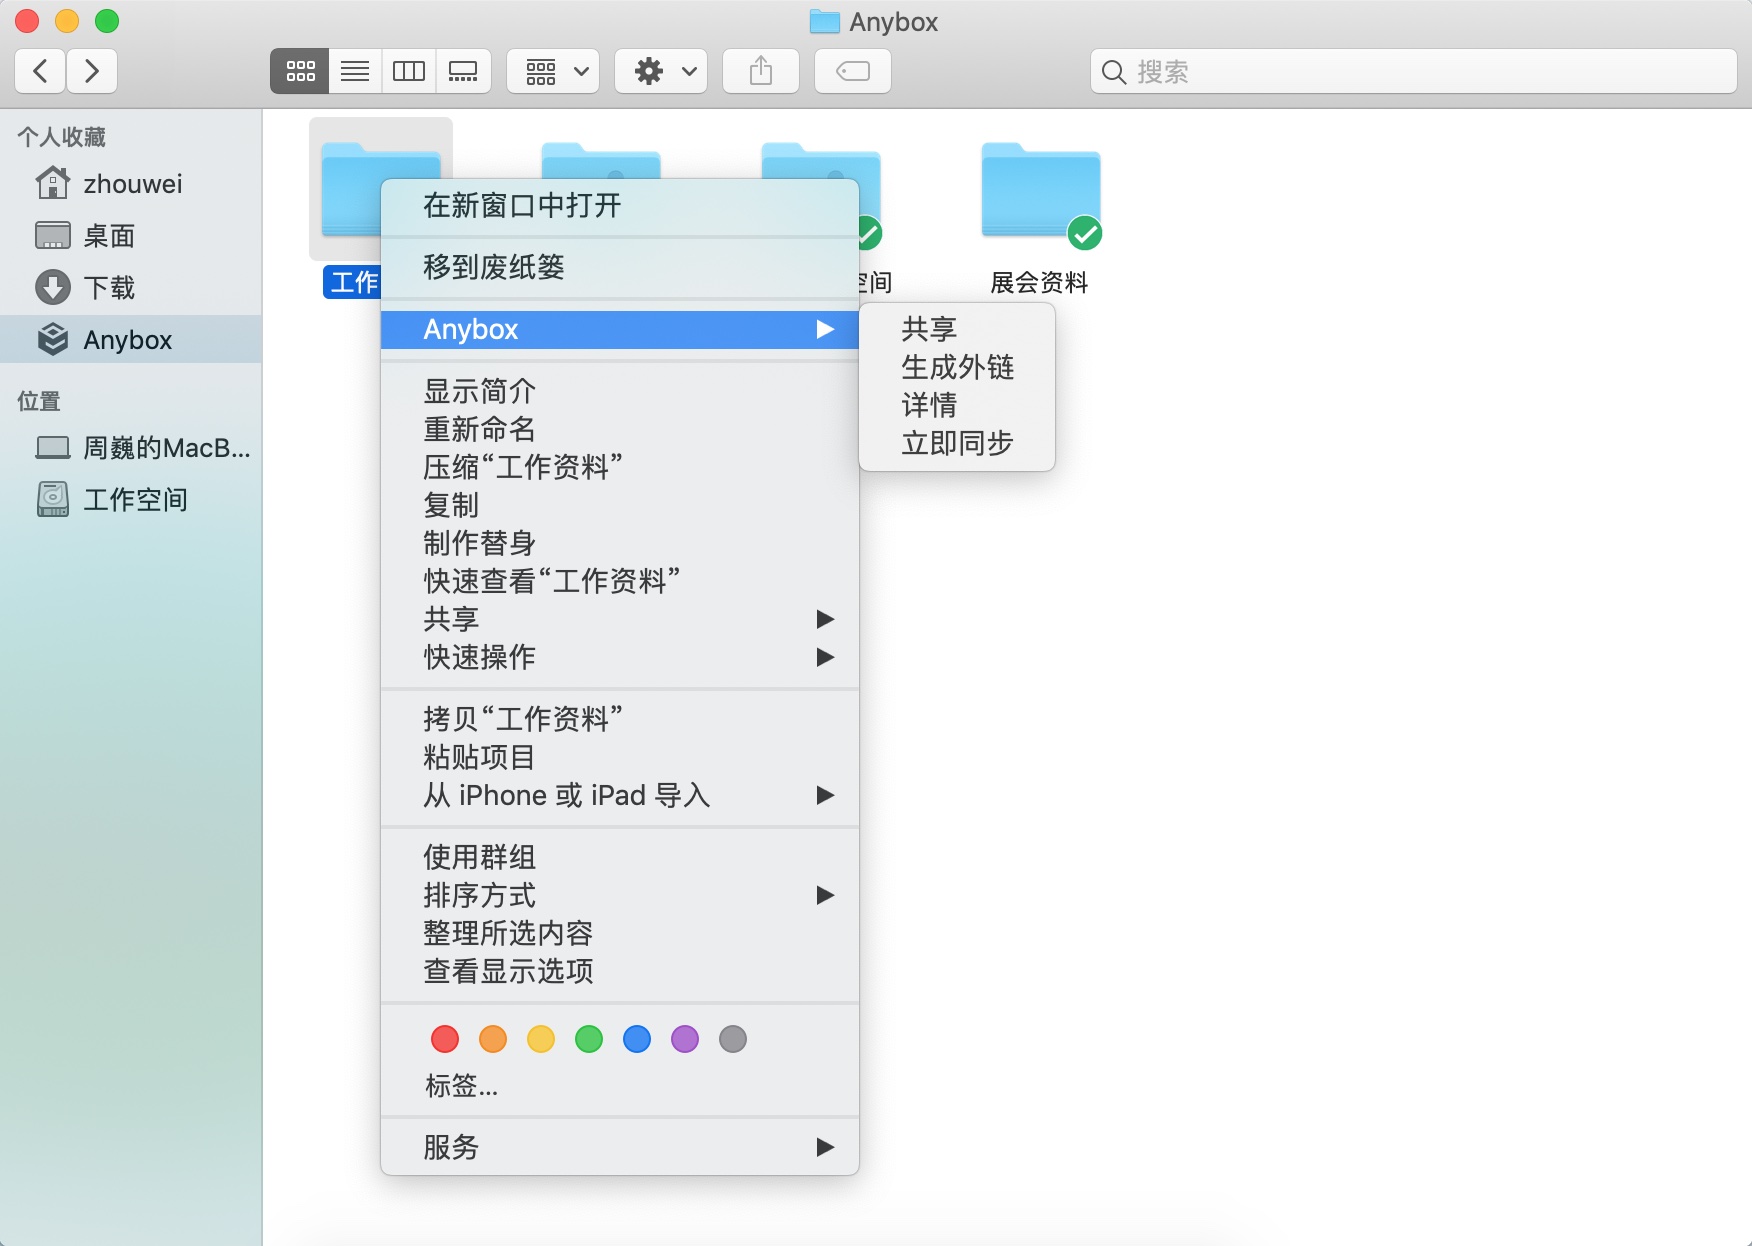Go forward with the right arrow button
Screen dimensions: 1752x1246
click(92, 71)
